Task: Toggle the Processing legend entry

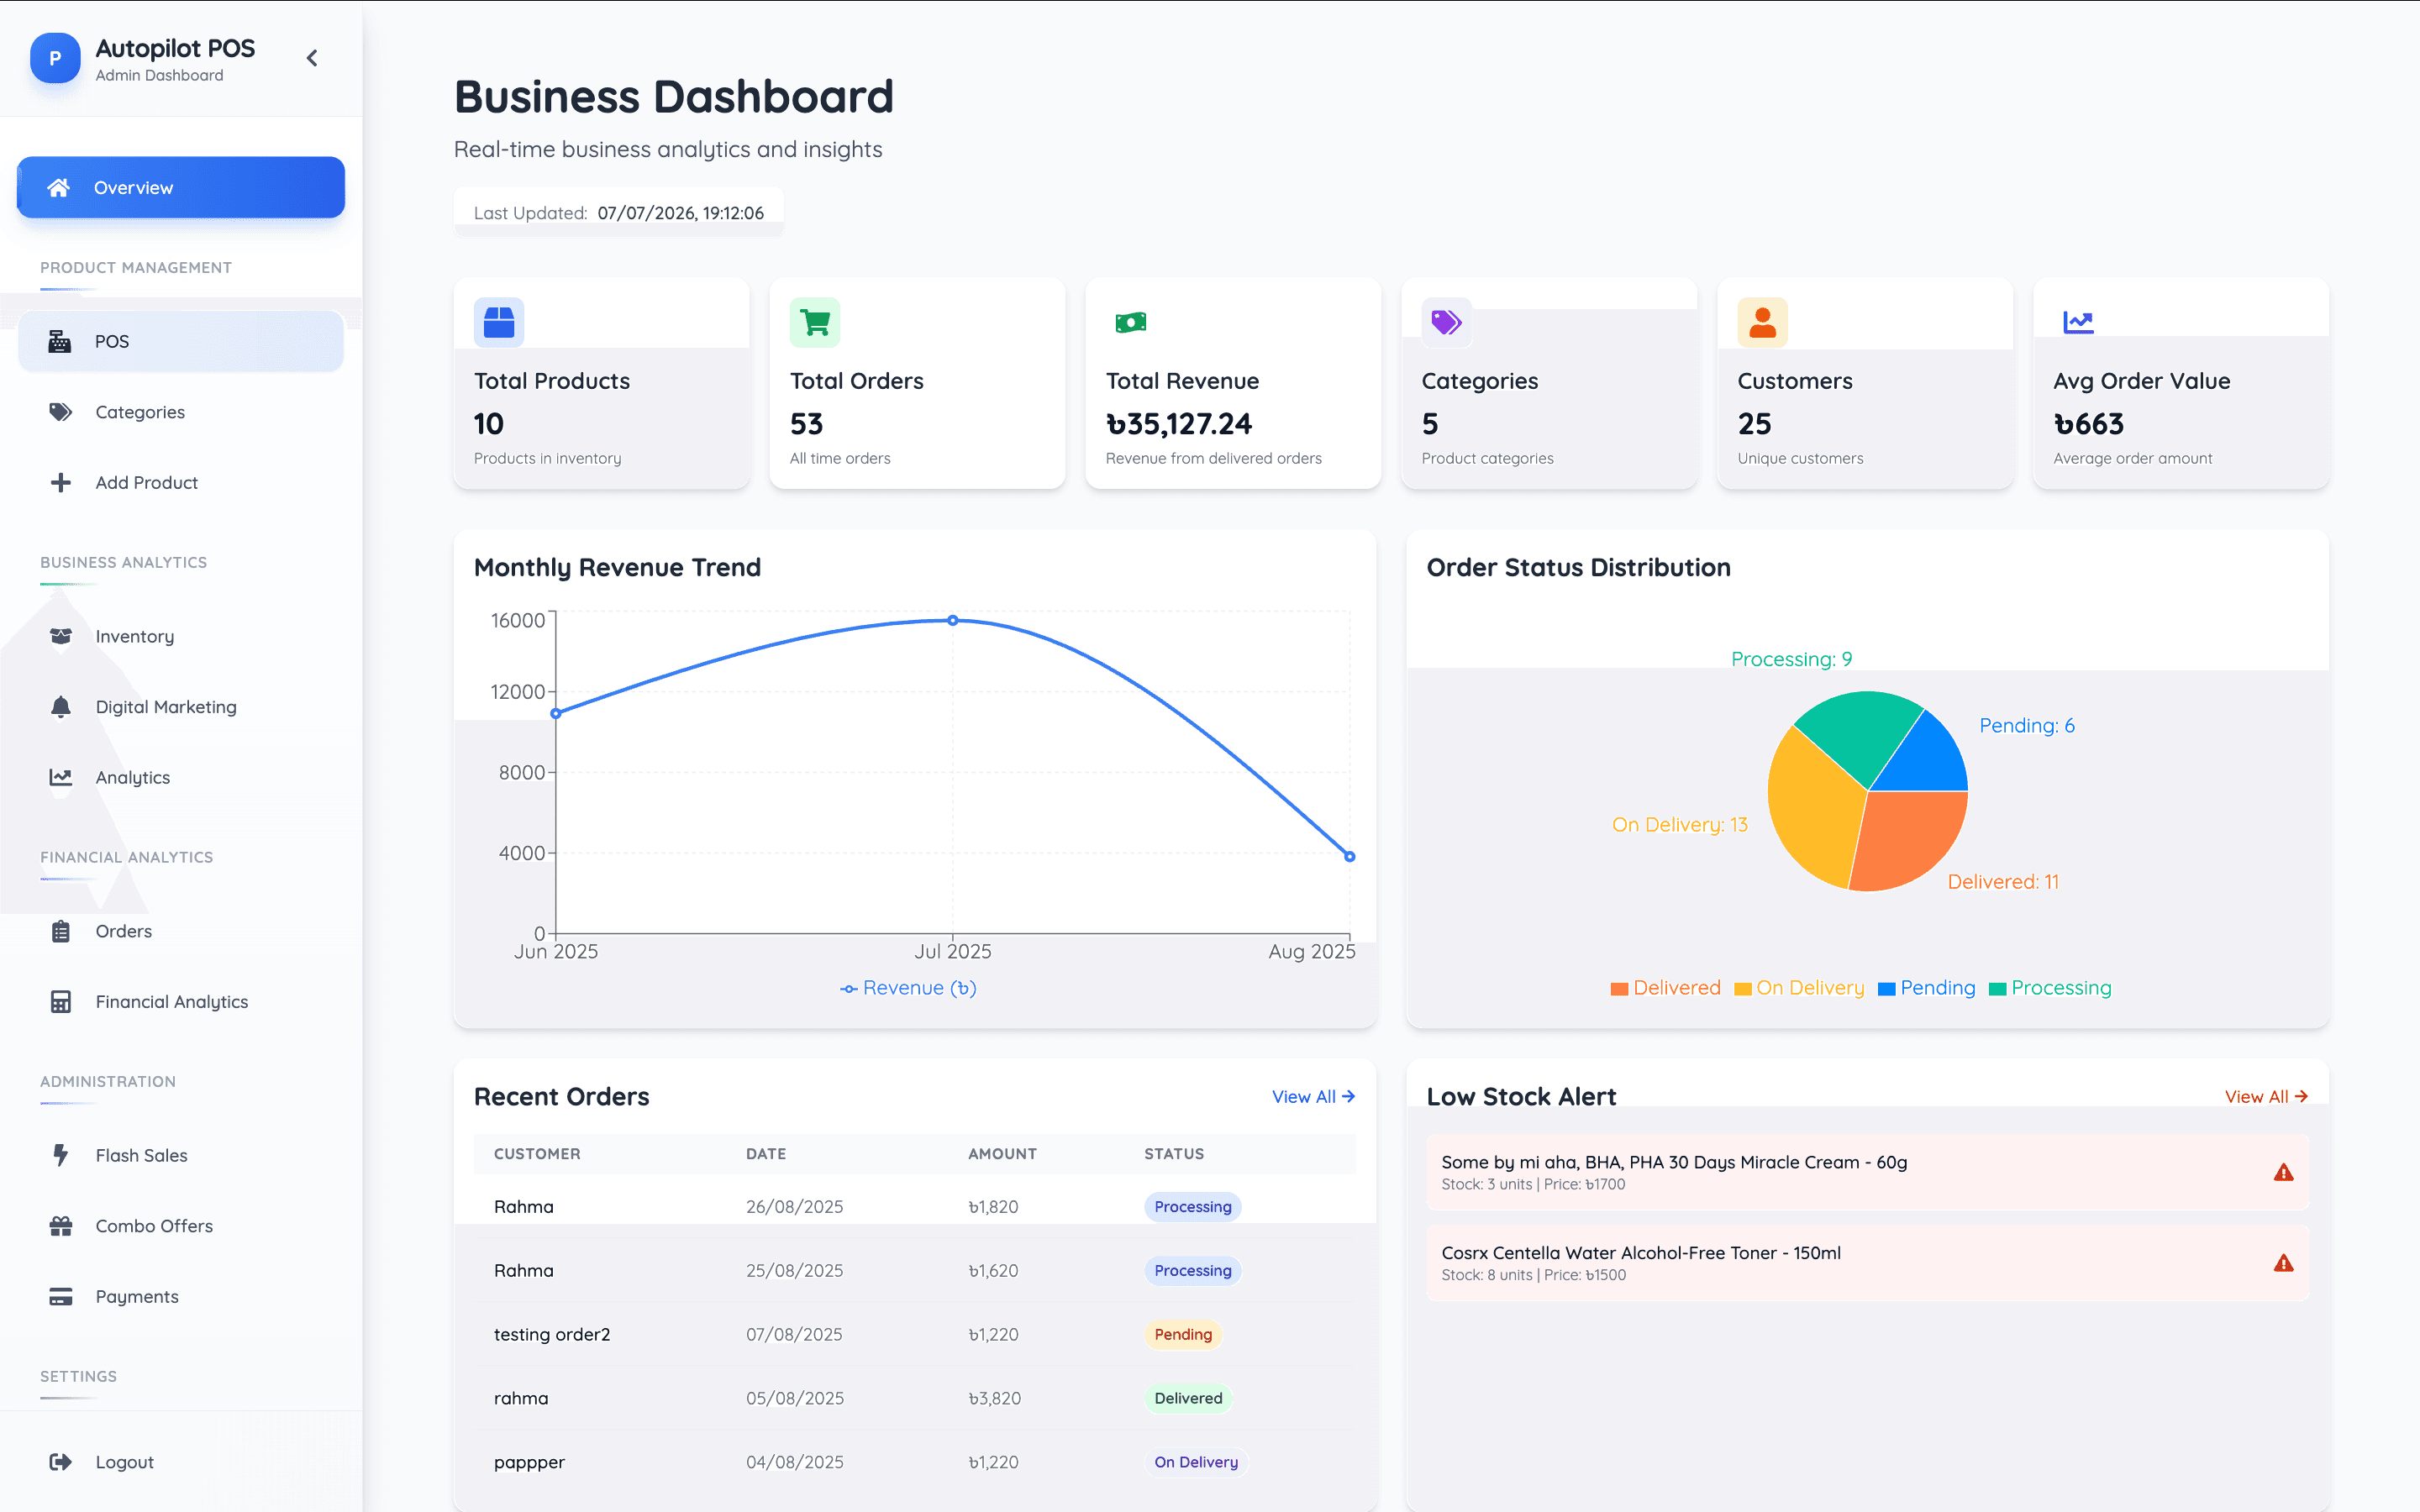Action: 2050,987
